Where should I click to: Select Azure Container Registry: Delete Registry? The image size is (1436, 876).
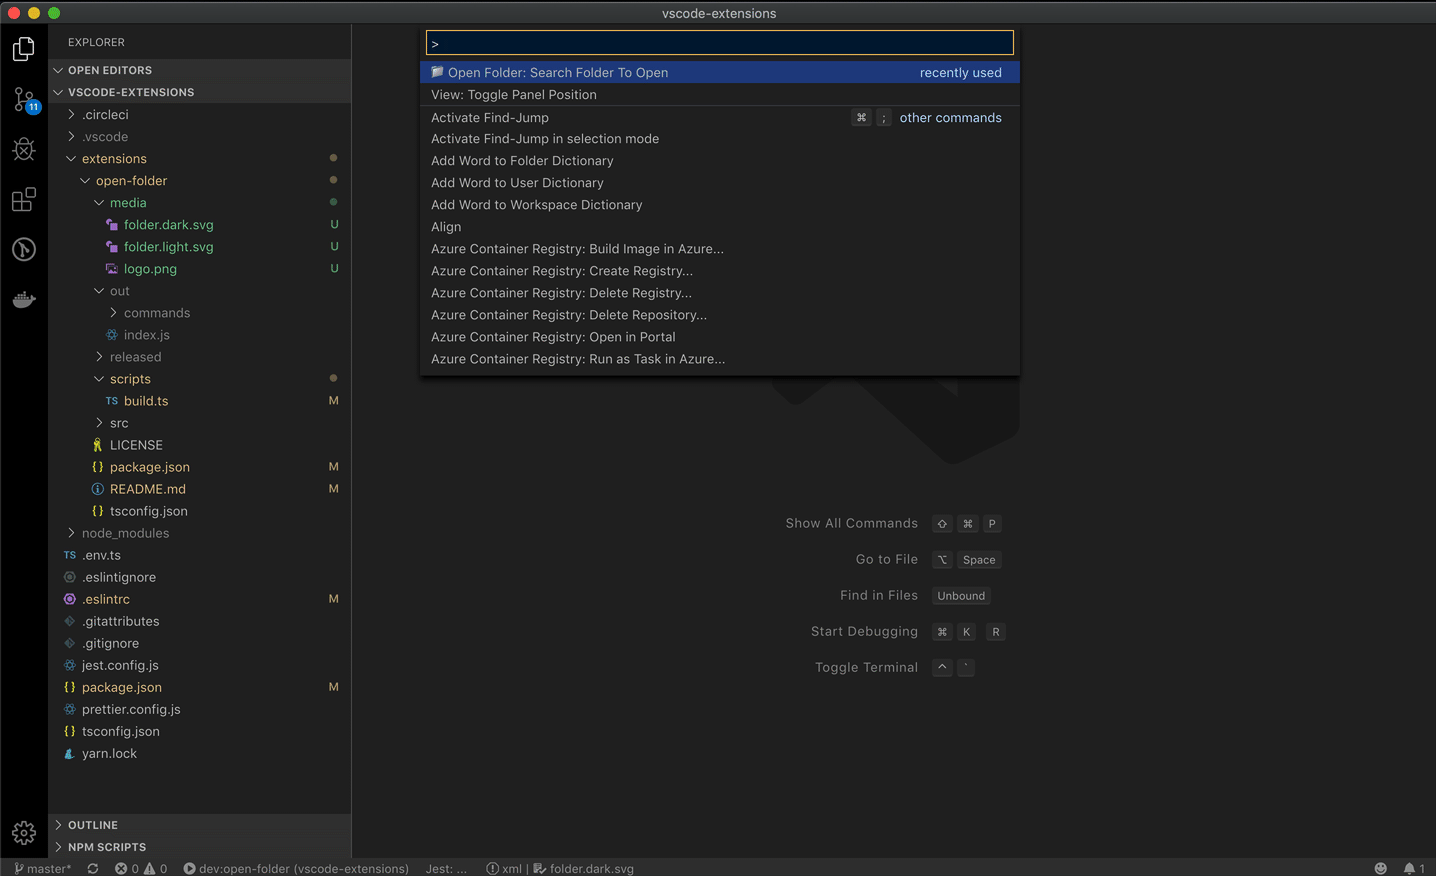click(x=720, y=293)
